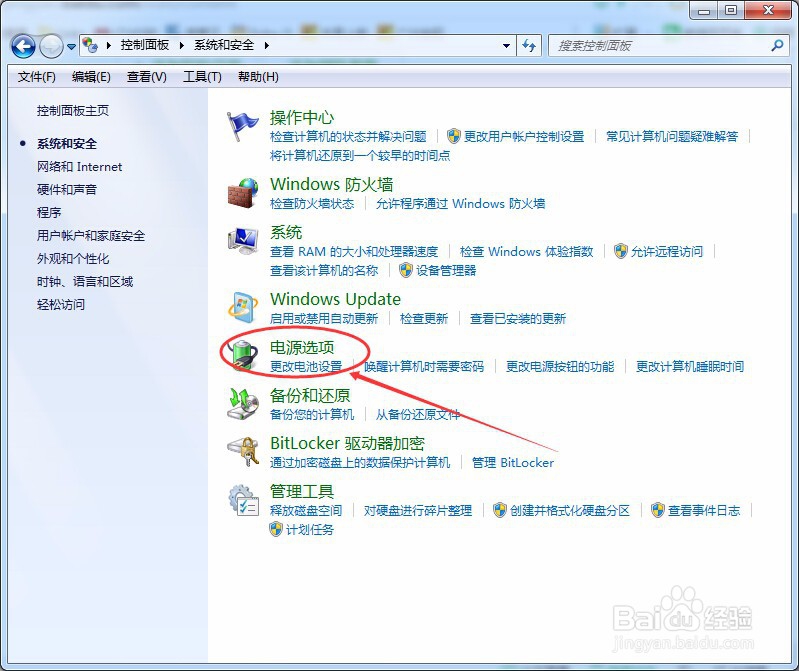The image size is (799, 671).
Task: Open the 查看(V) menu
Action: point(147,77)
